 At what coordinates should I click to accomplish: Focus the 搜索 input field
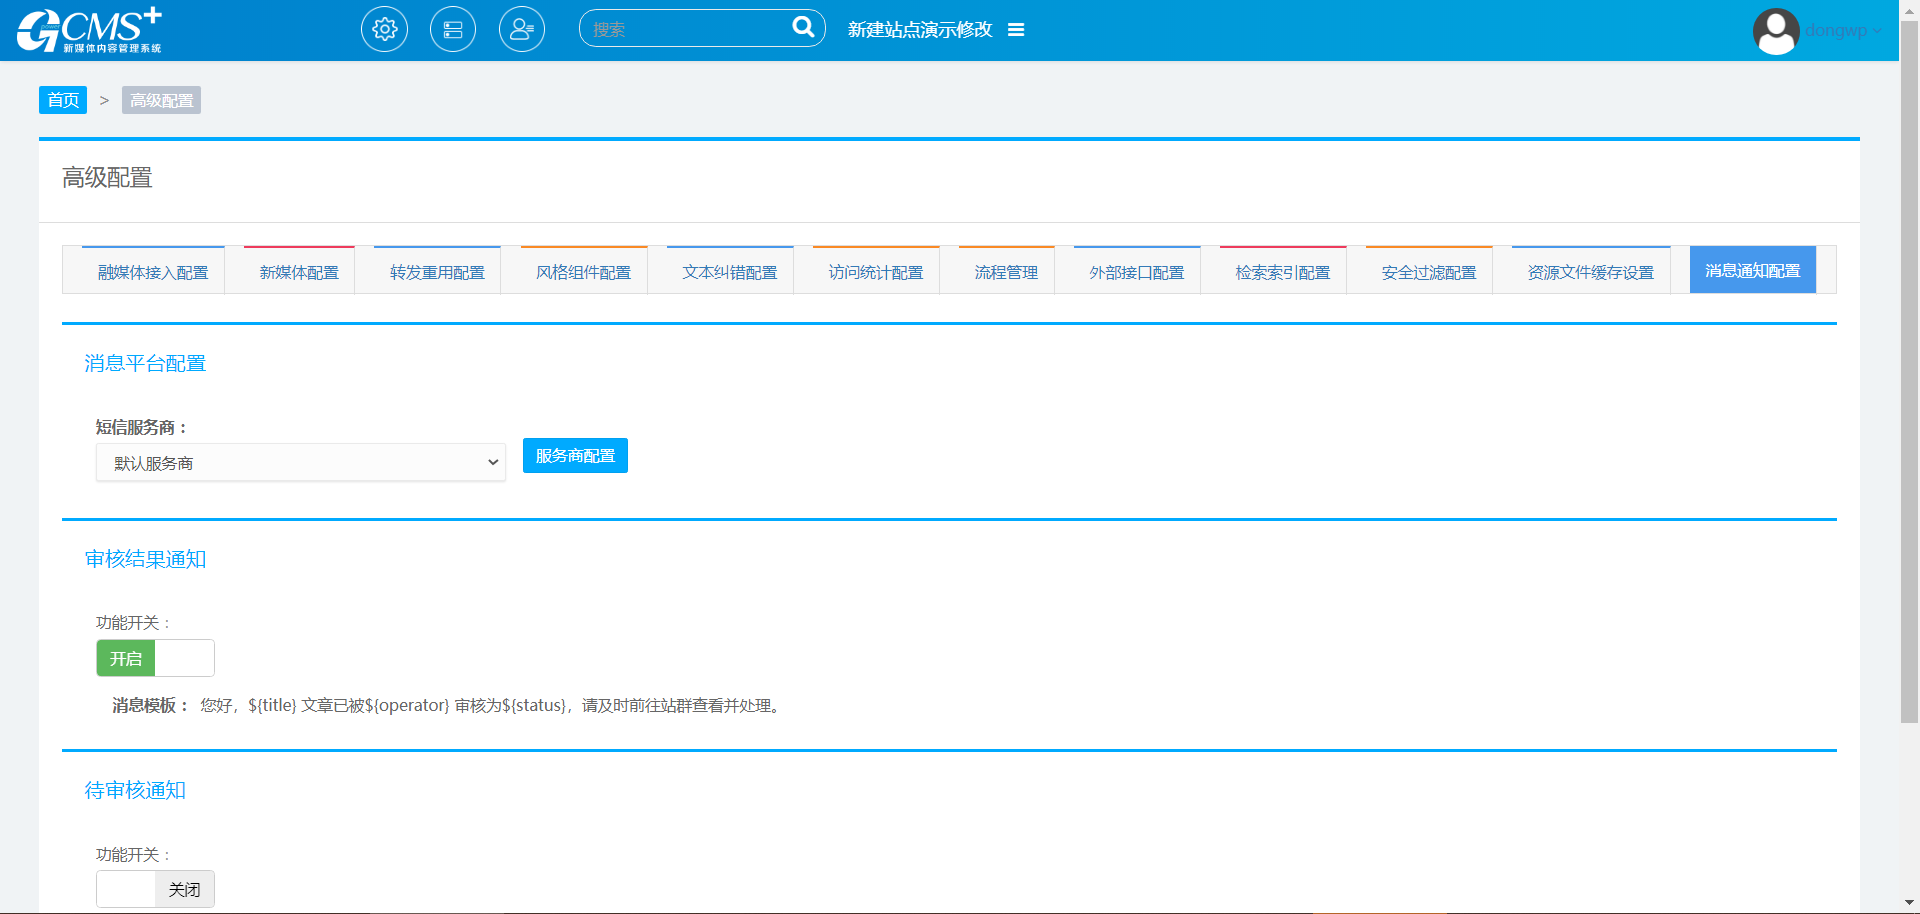(685, 29)
